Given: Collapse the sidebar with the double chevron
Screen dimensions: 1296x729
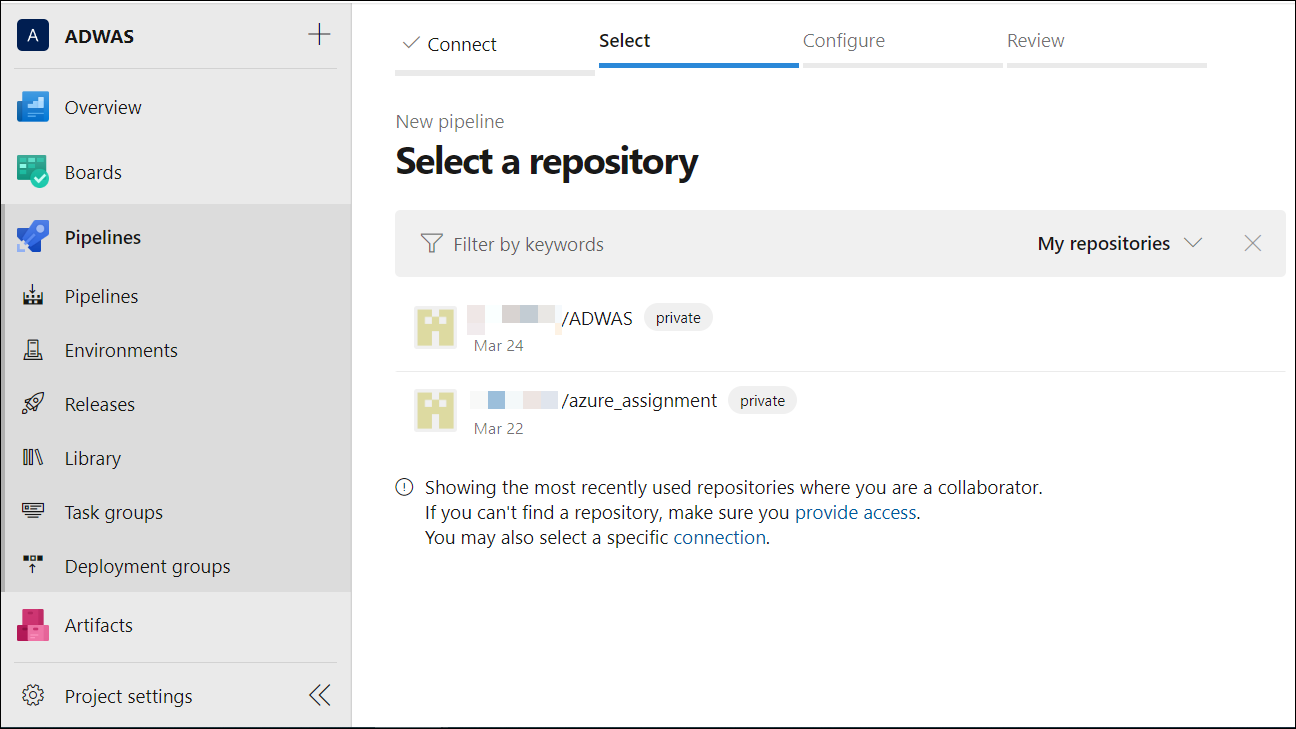Looking at the screenshot, I should 319,694.
